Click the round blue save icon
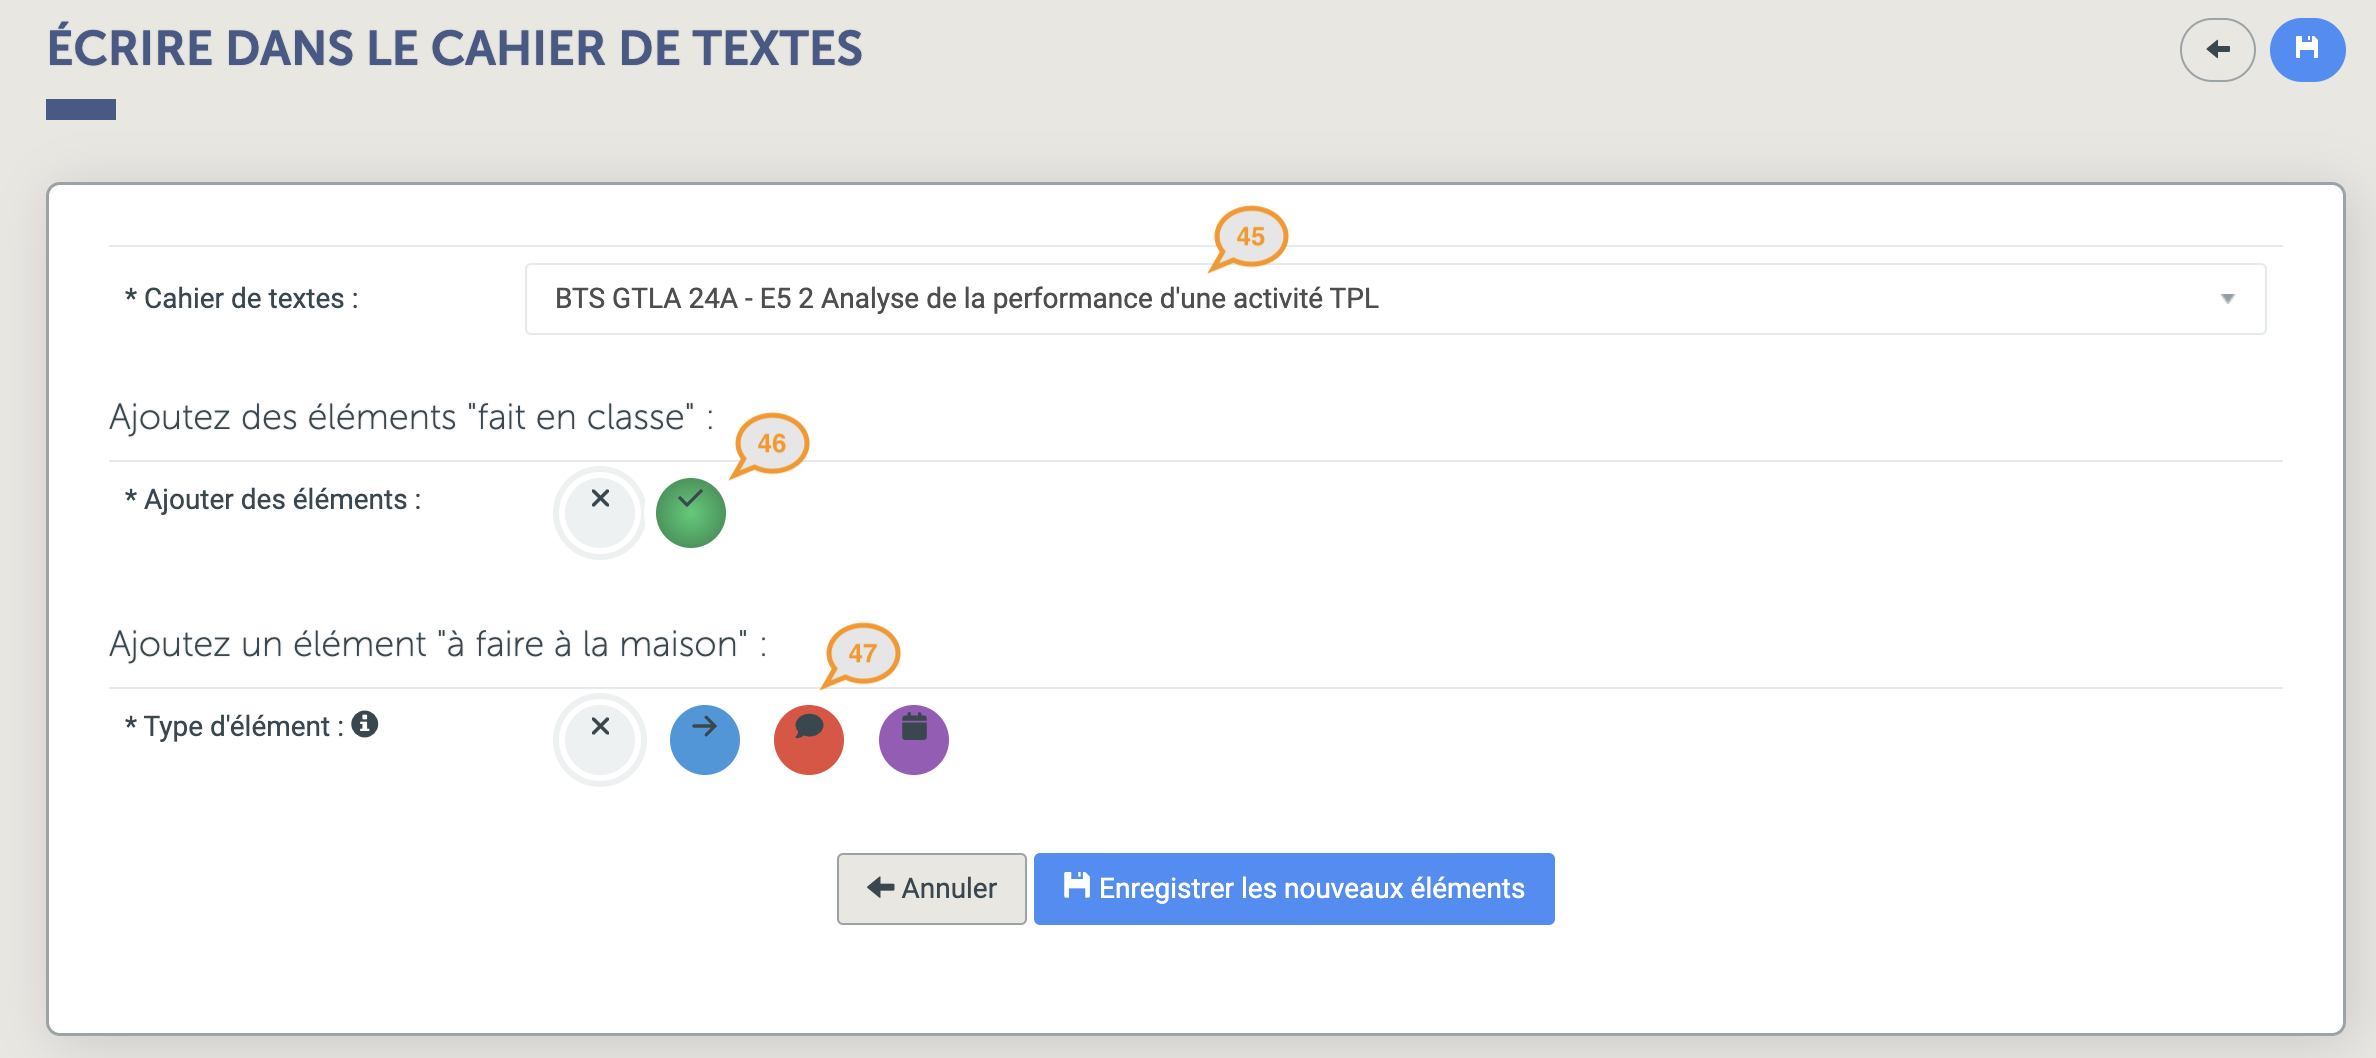 pyautogui.click(x=2307, y=49)
